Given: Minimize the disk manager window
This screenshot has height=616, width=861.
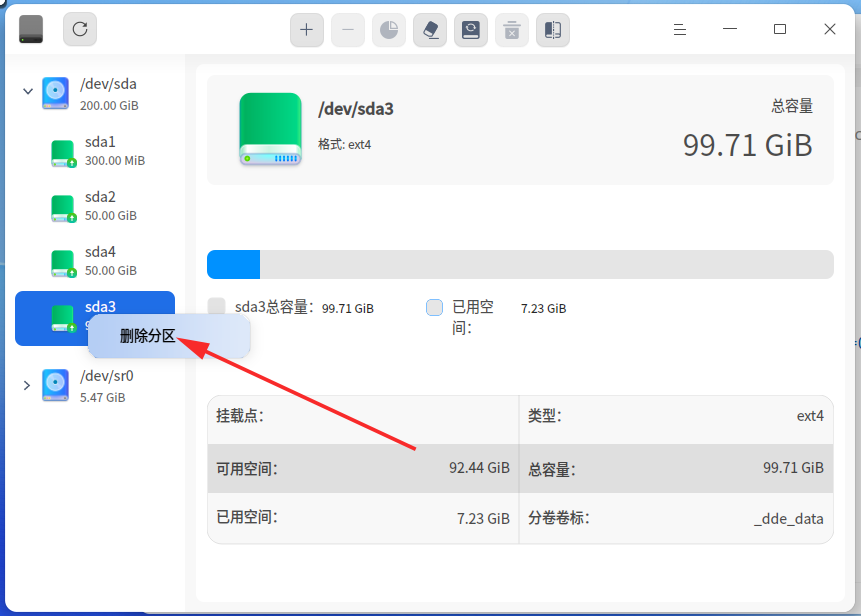Looking at the screenshot, I should coord(730,29).
